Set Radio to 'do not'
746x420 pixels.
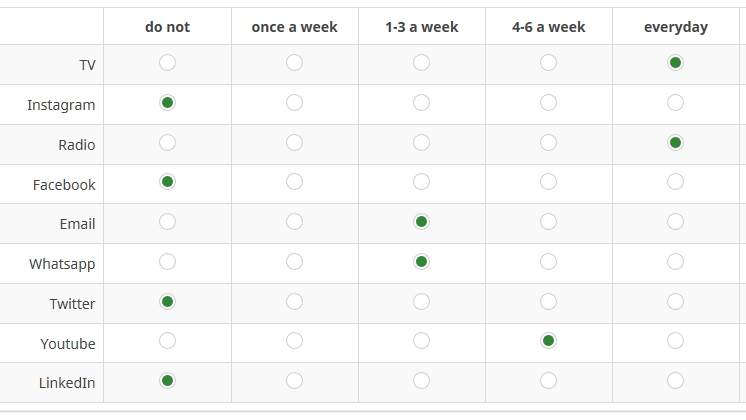167,143
